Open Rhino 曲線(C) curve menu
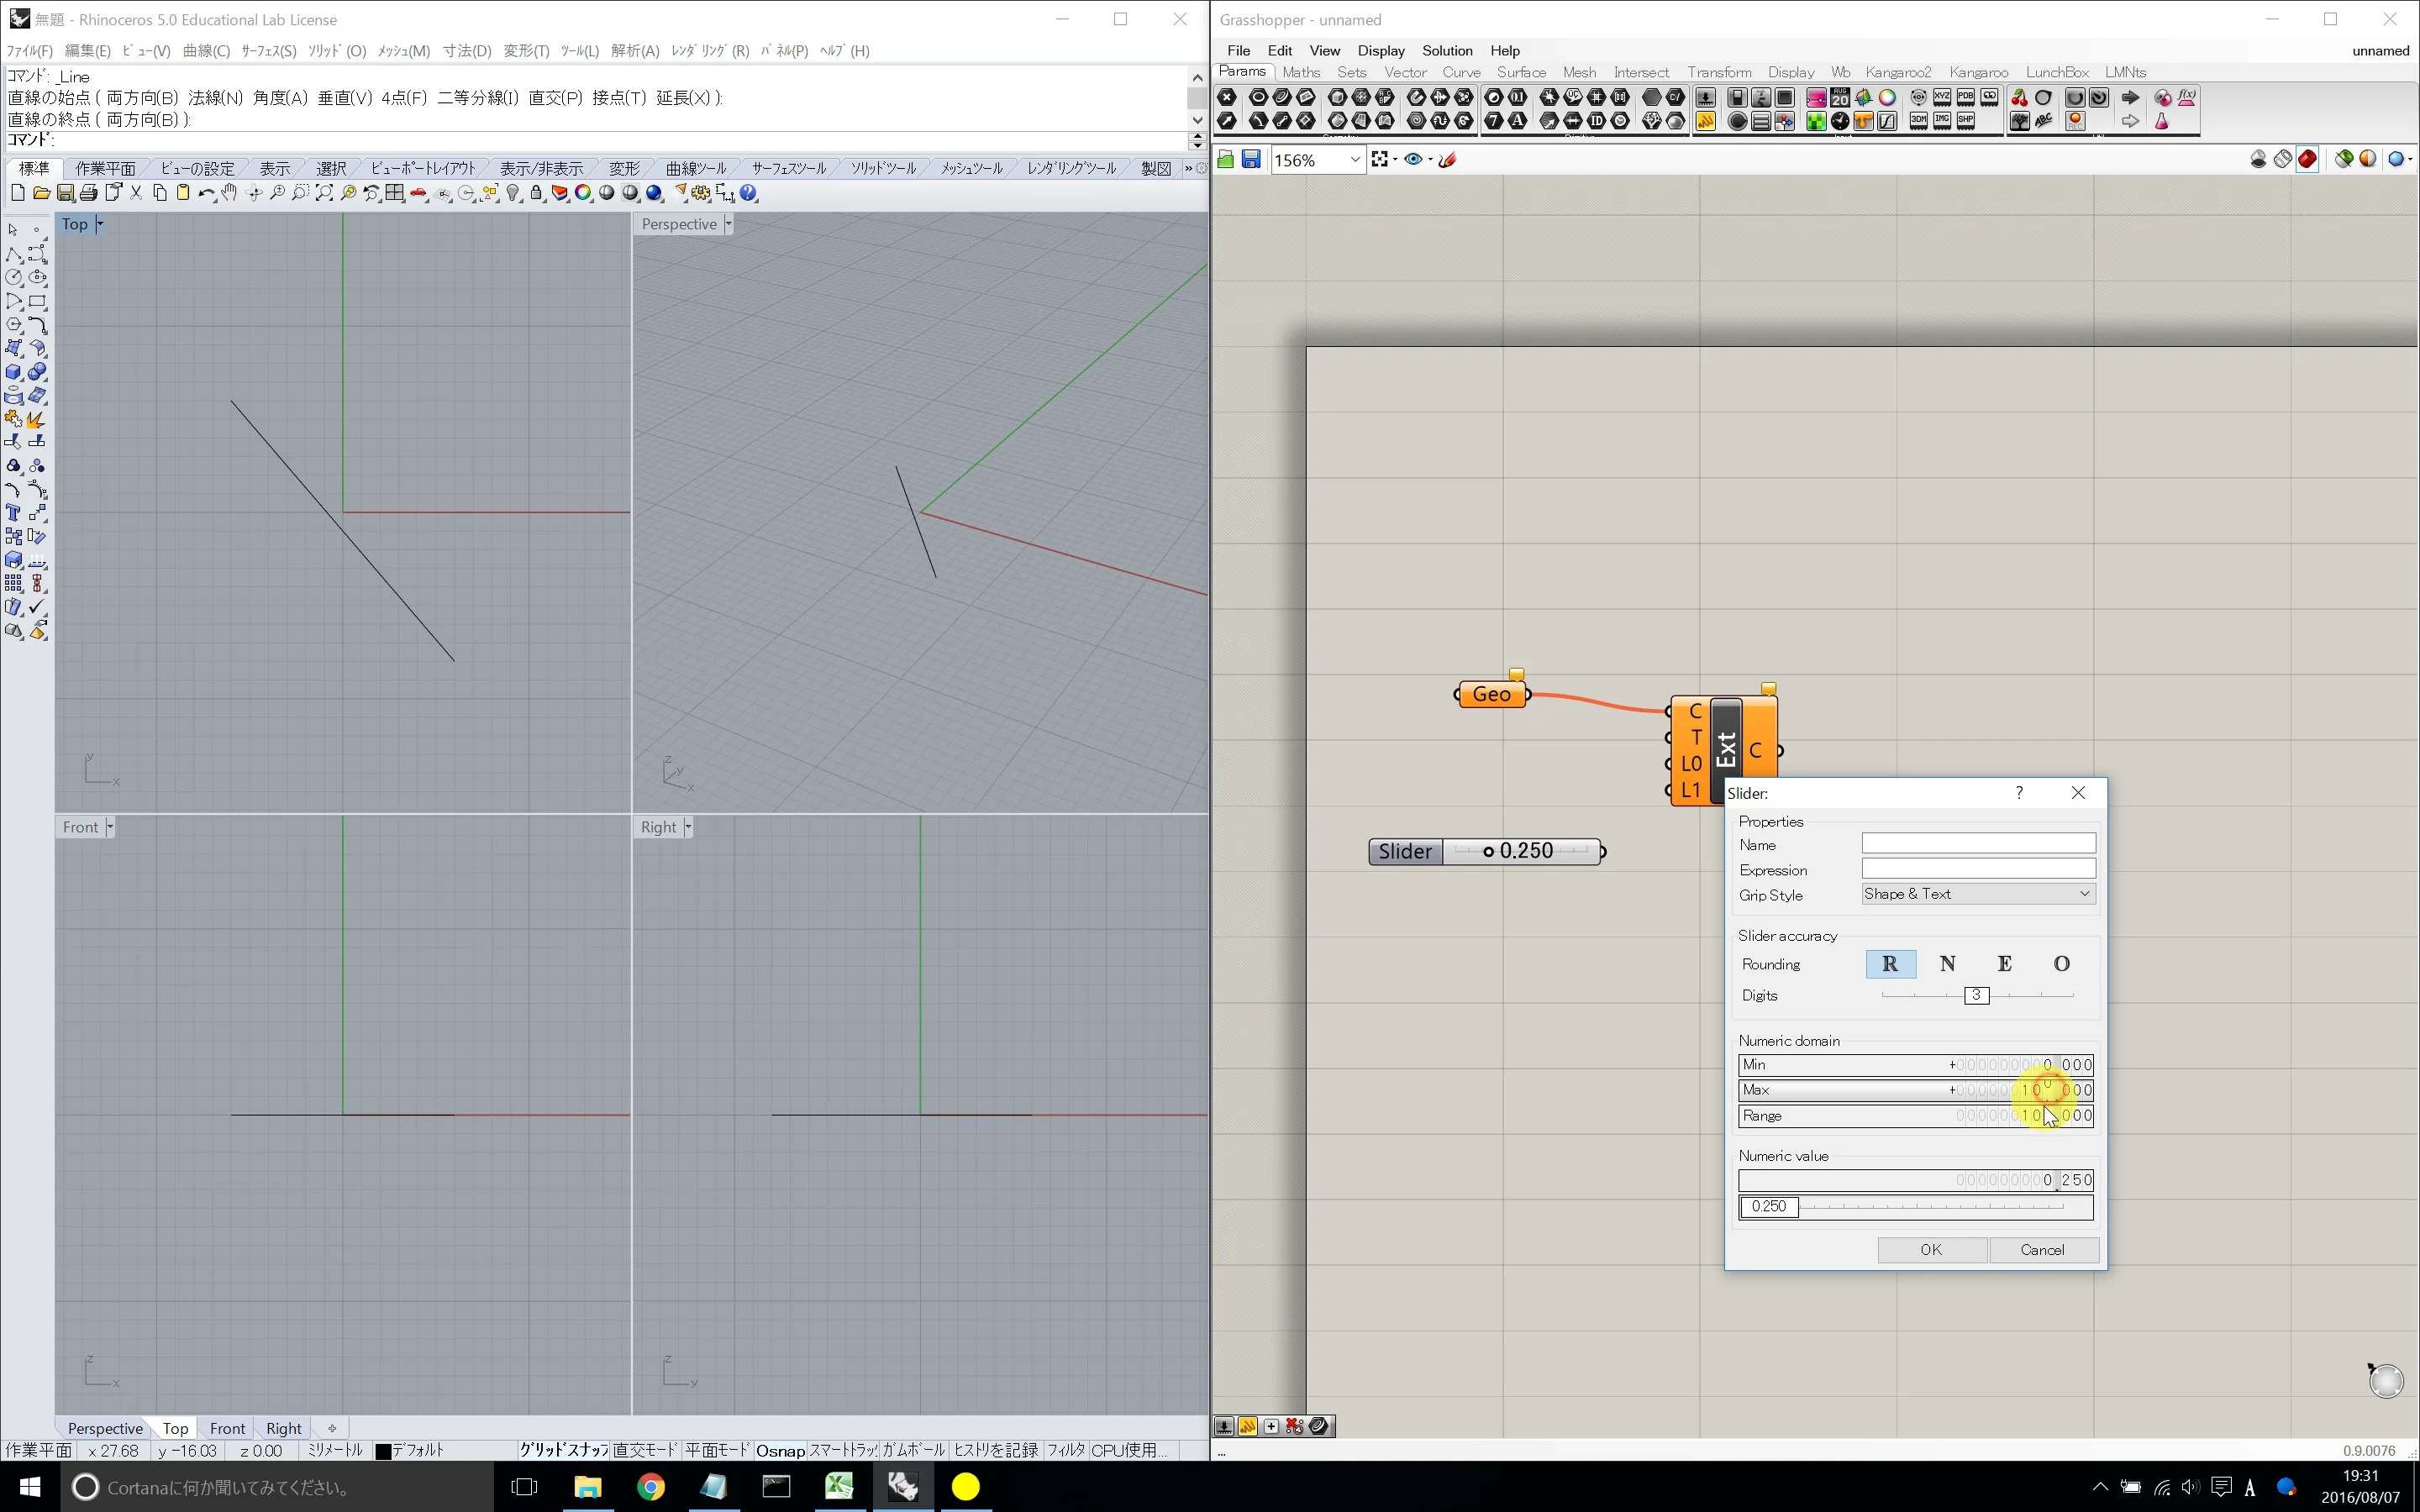 (206, 50)
